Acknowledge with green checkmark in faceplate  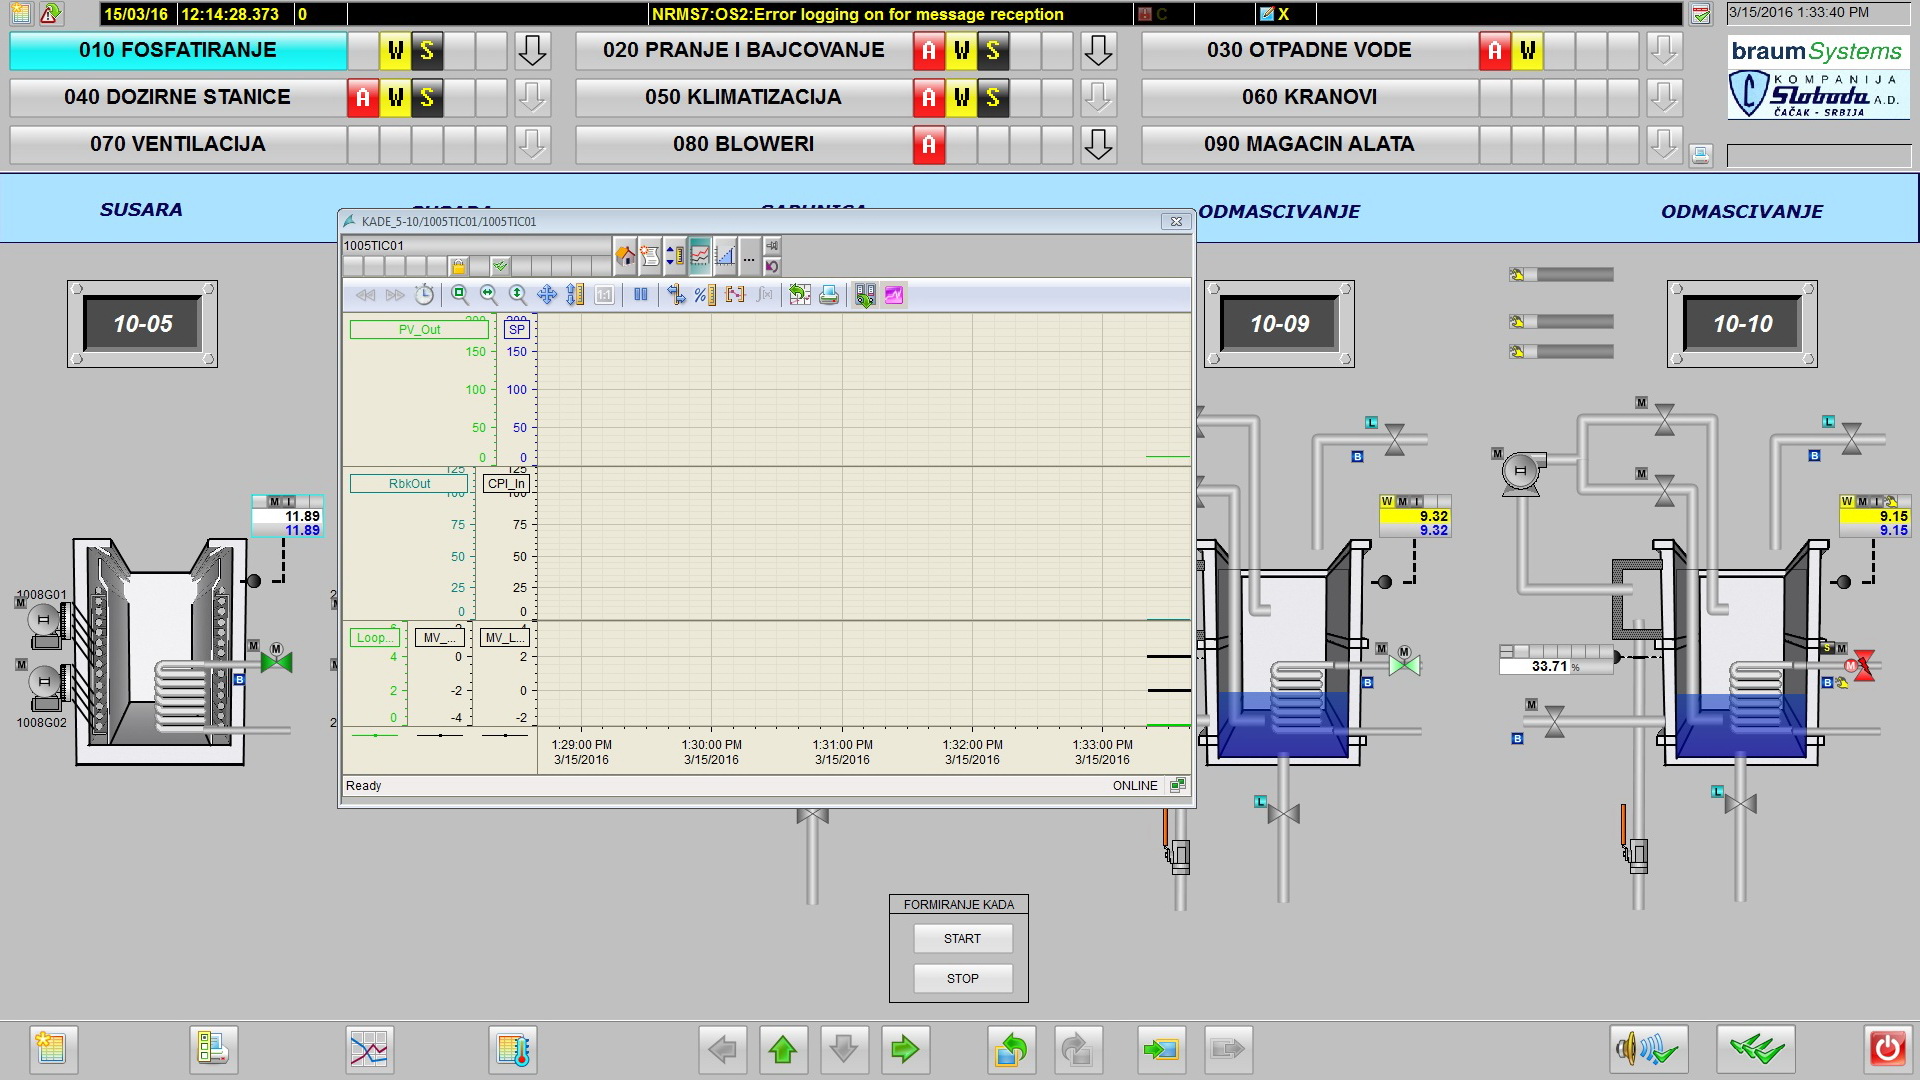coord(500,267)
